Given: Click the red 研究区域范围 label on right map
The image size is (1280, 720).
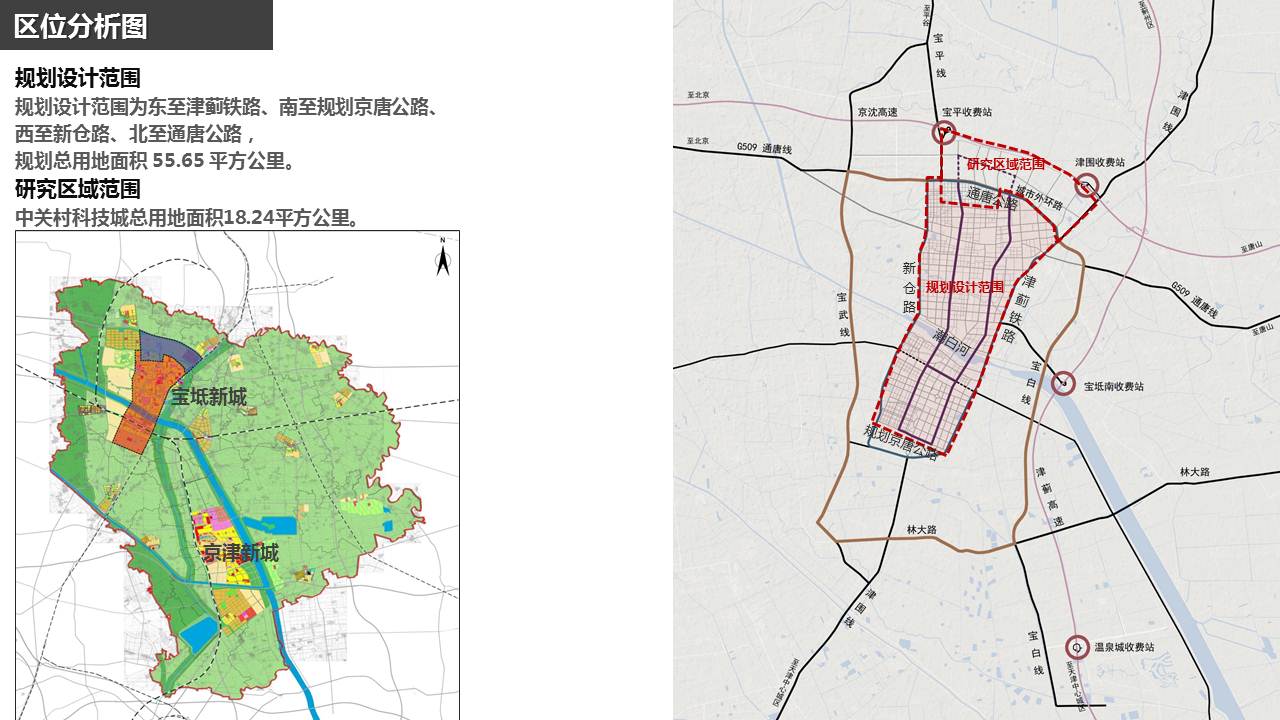Looking at the screenshot, I should pos(1005,163).
